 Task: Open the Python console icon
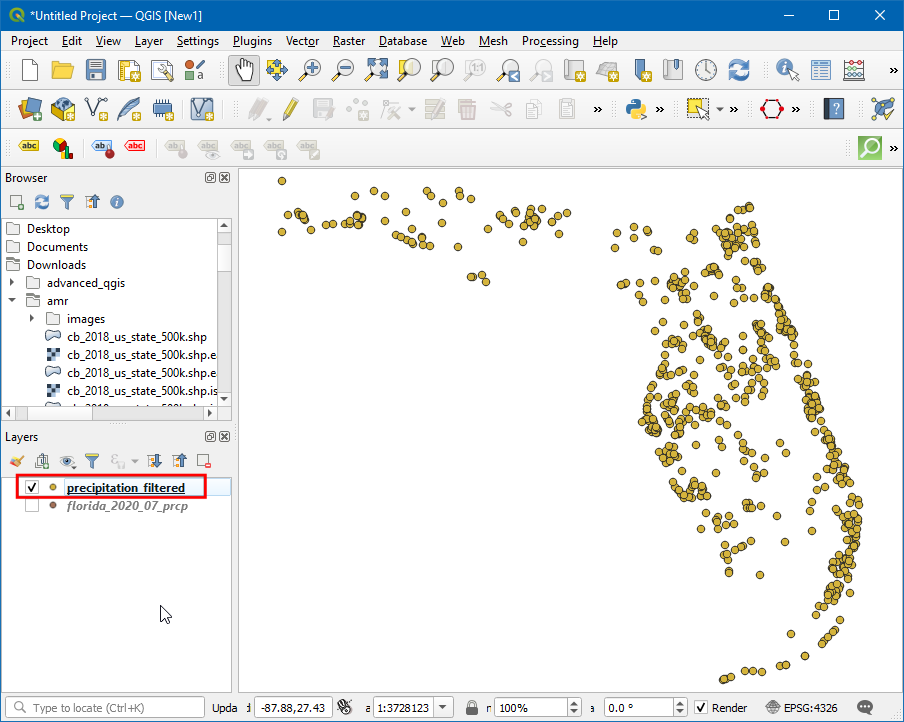click(634, 108)
